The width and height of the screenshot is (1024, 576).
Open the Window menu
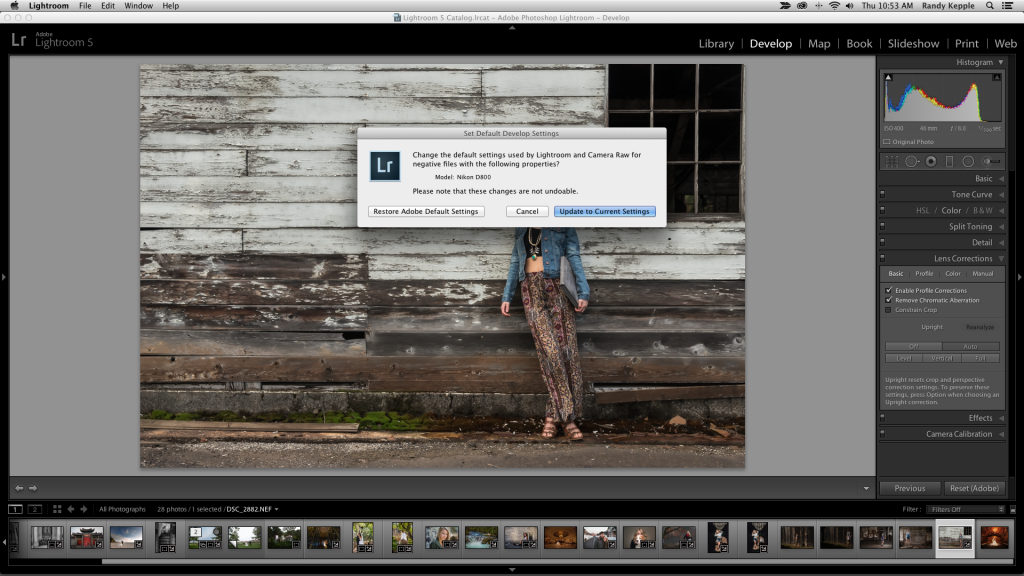(x=138, y=6)
